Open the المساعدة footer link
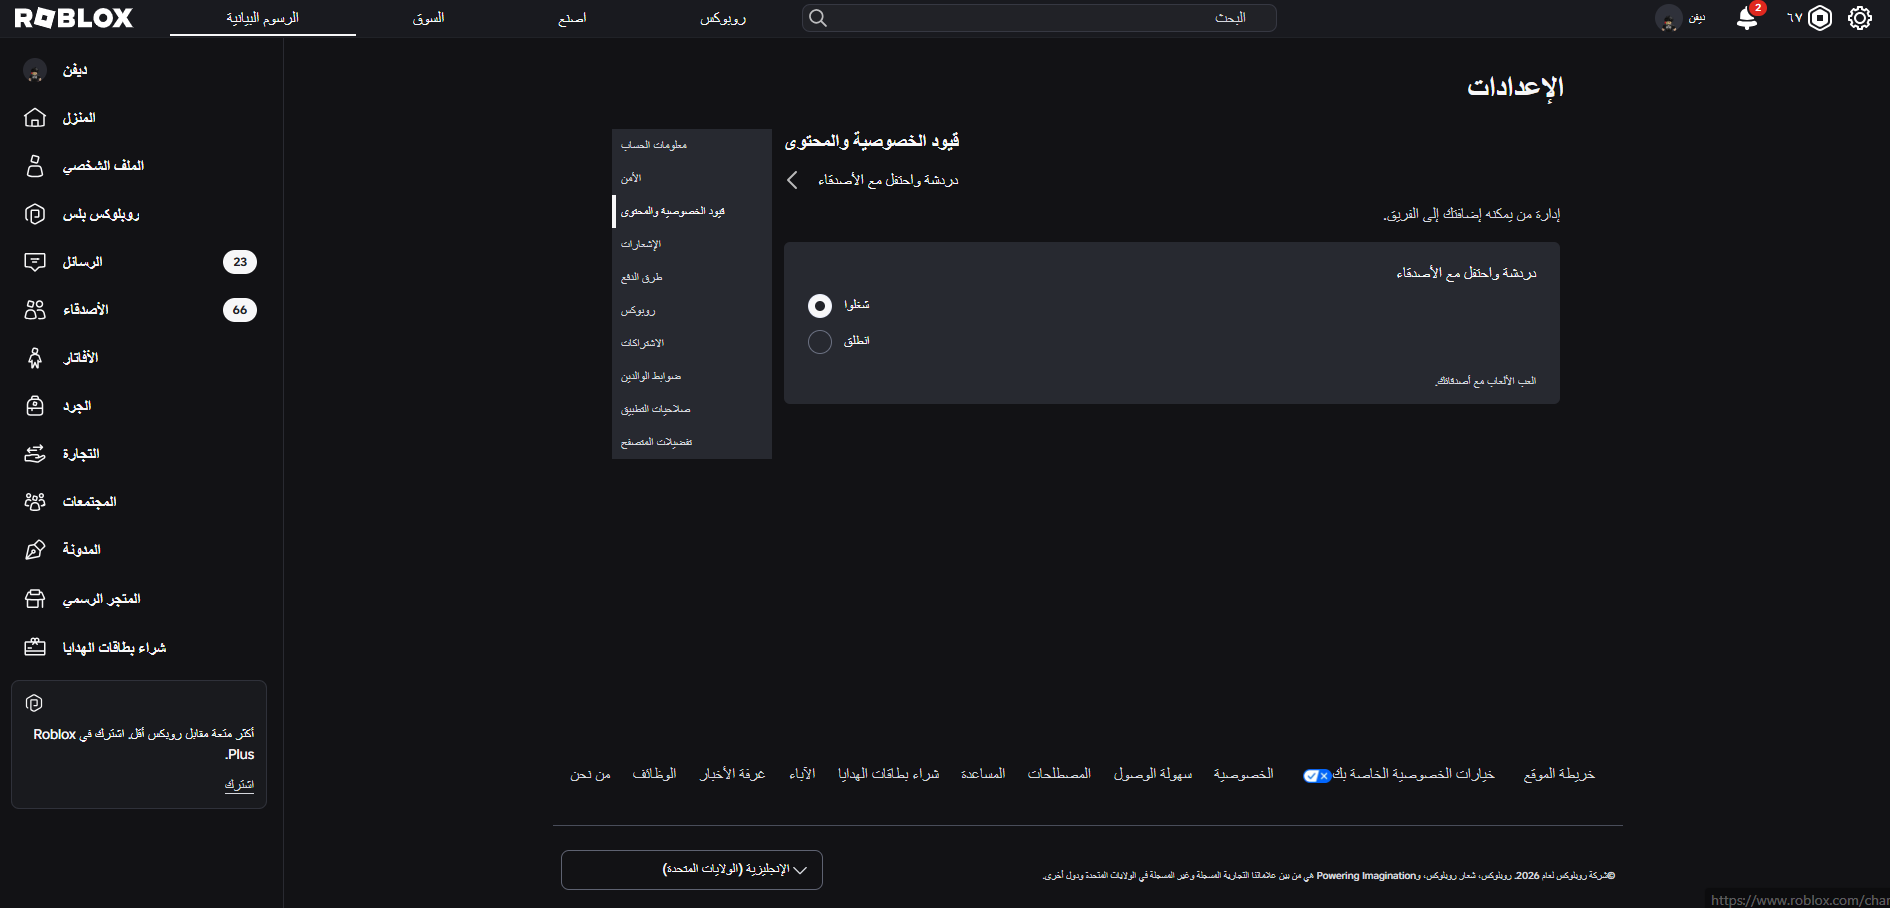This screenshot has height=908, width=1890. [984, 774]
